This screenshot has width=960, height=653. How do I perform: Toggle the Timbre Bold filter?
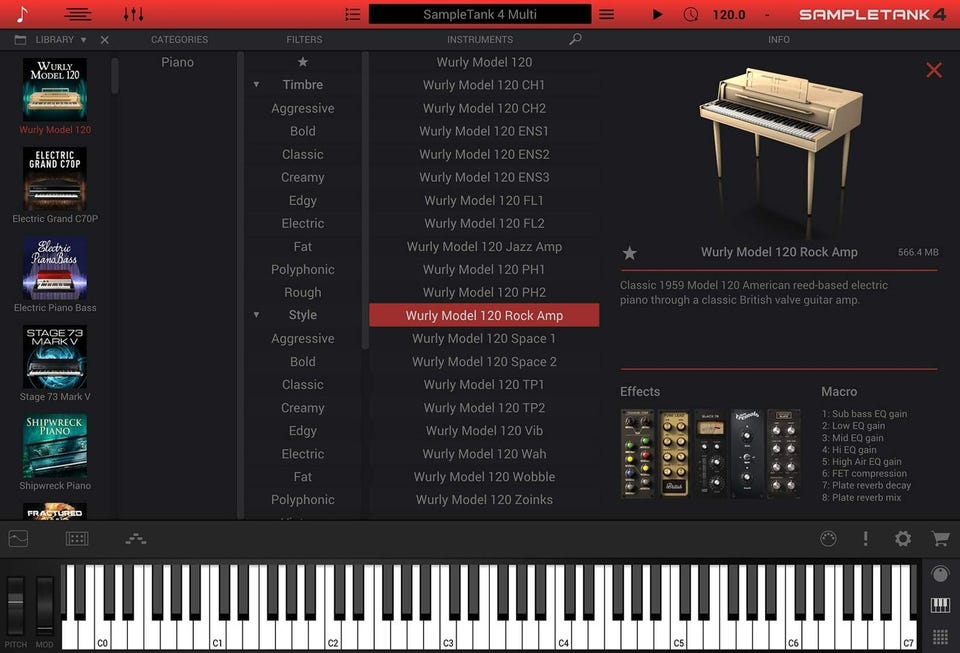tap(302, 131)
